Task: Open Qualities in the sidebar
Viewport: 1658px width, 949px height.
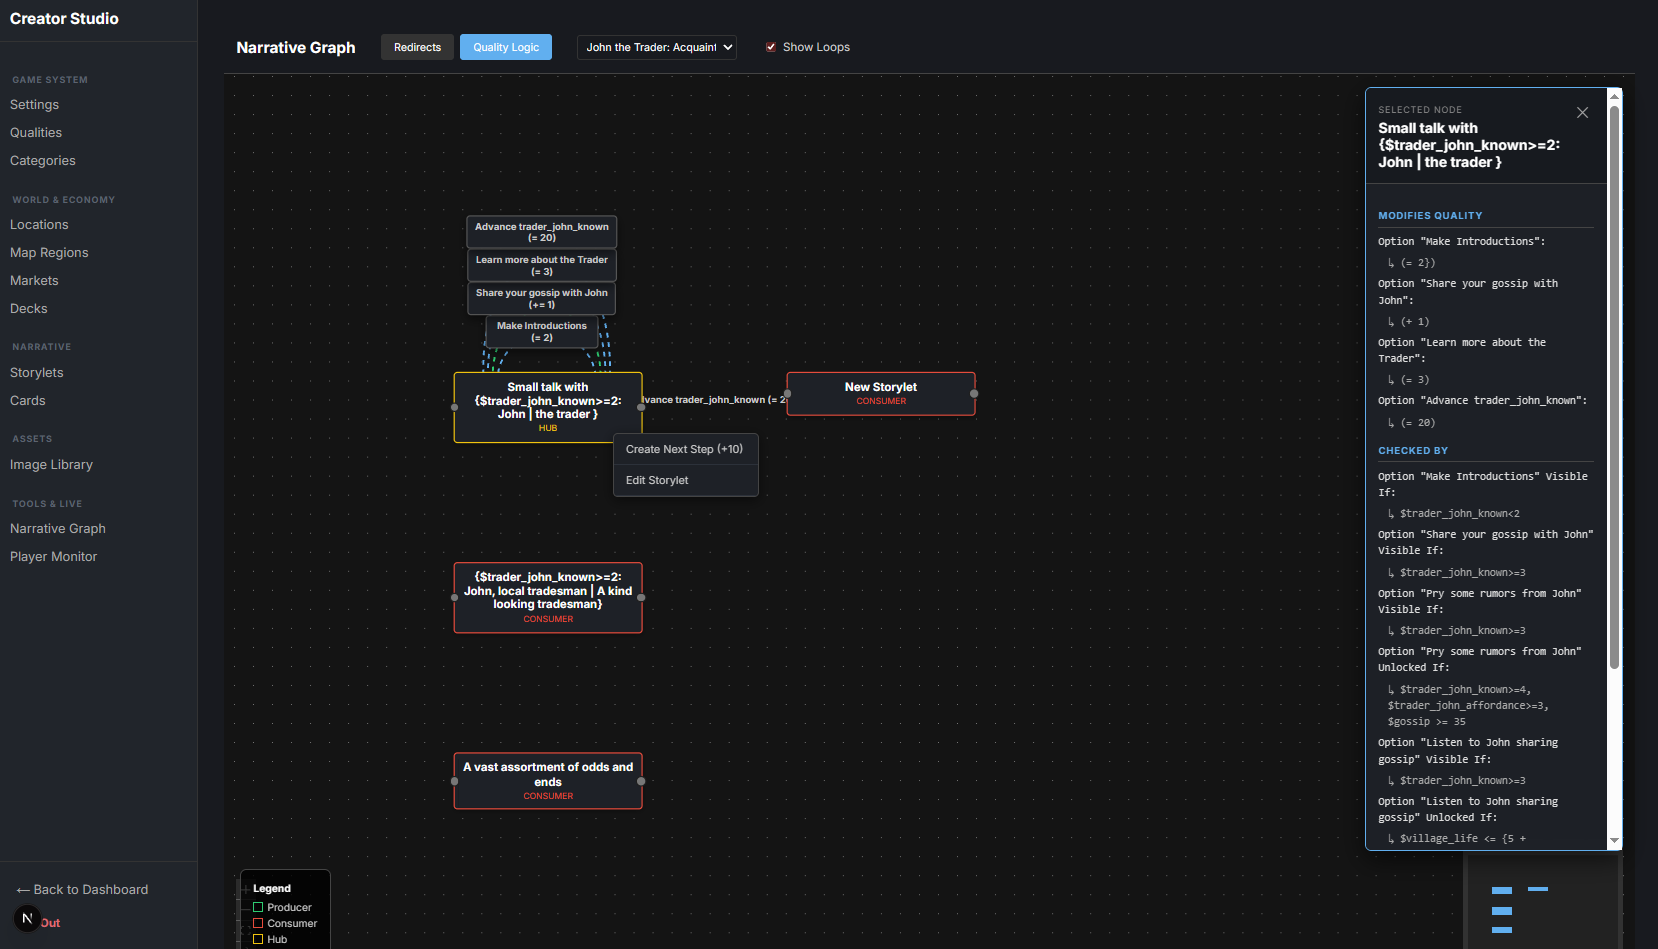Action: click(36, 132)
